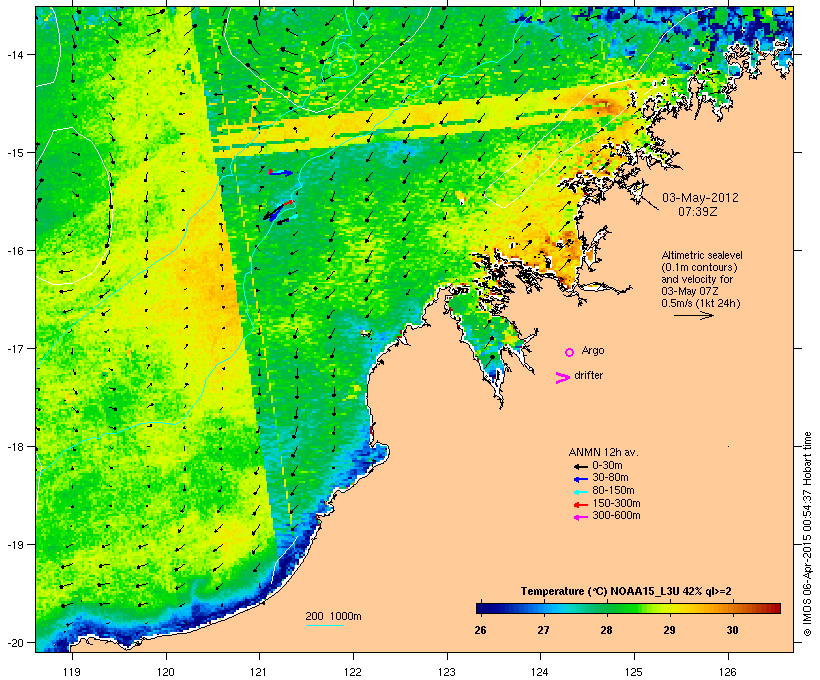This screenshot has width=820, height=680.
Task: Click the longitude axis label 122
Action: [x=353, y=672]
